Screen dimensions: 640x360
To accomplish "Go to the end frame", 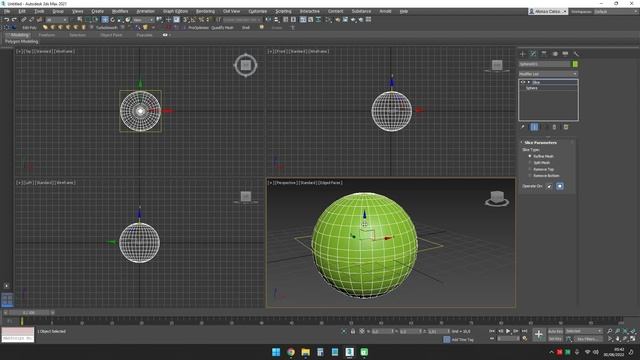I will [524, 331].
